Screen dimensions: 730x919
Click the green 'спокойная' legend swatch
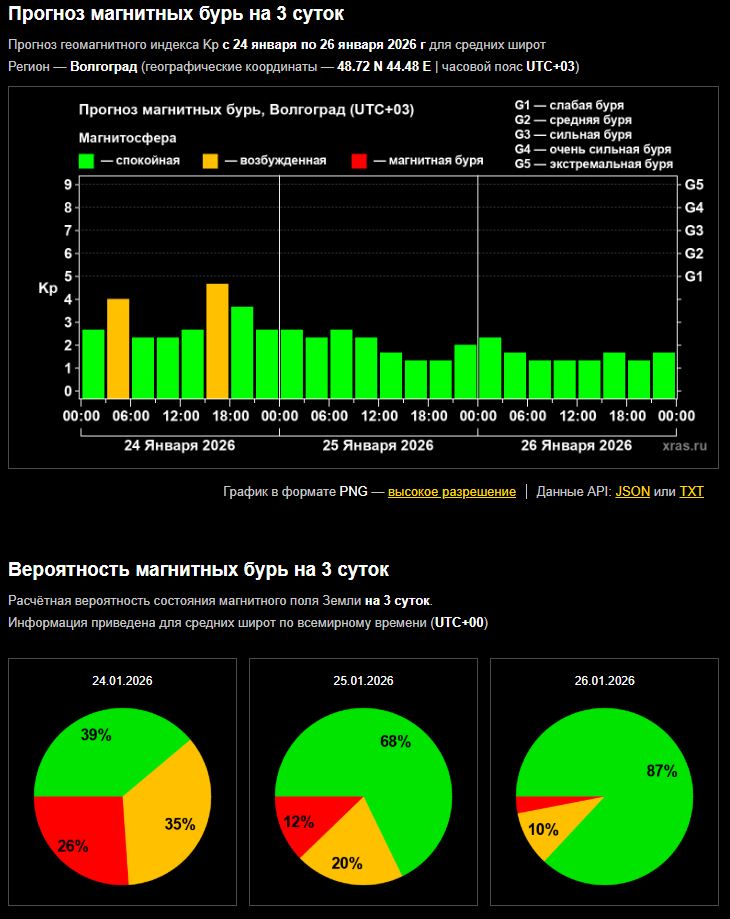click(x=87, y=161)
